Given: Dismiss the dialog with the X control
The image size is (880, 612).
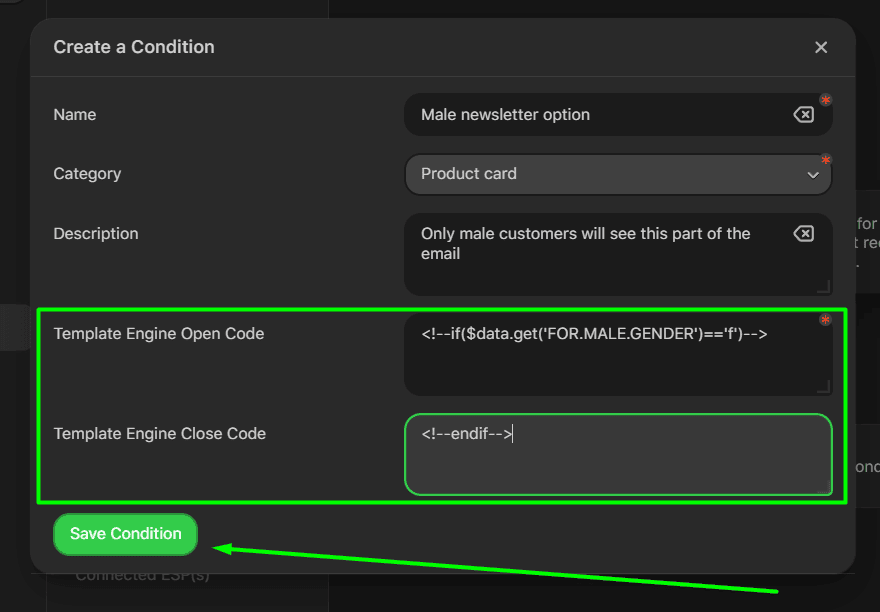Looking at the screenshot, I should point(821,47).
